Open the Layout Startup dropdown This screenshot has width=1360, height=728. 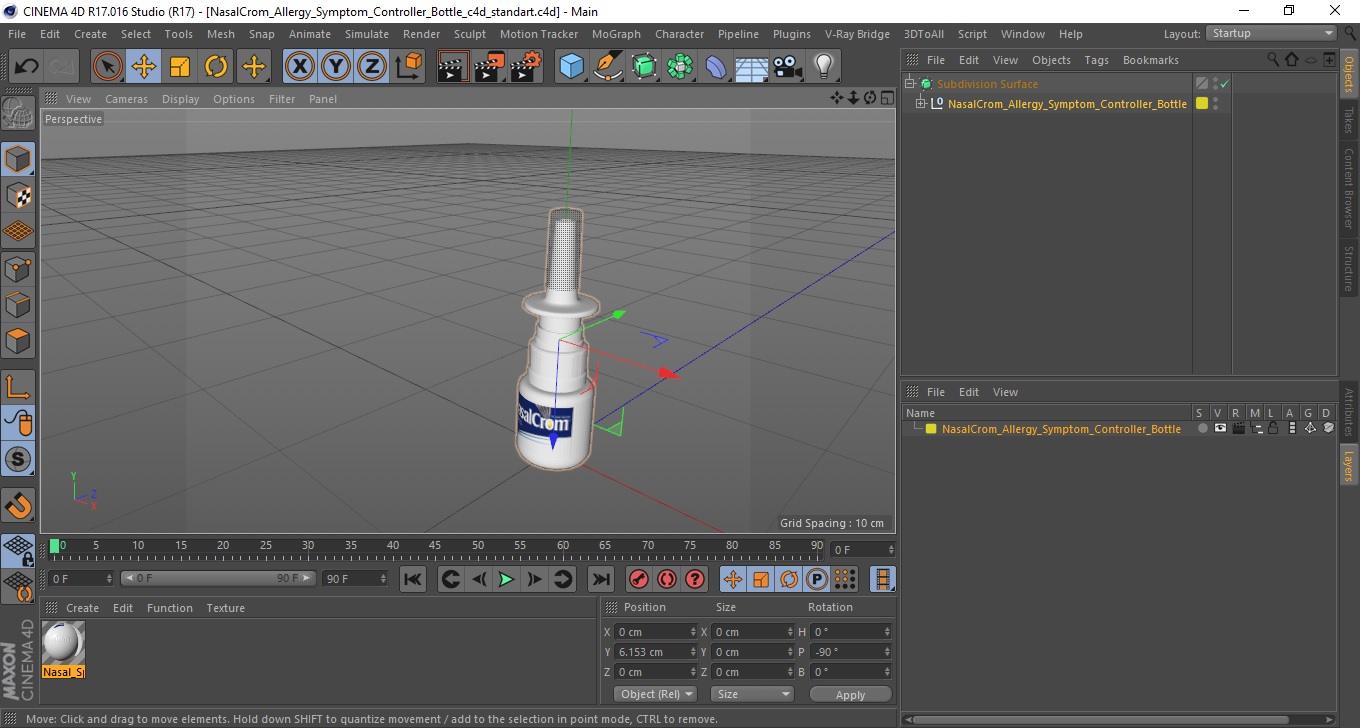pyautogui.click(x=1271, y=33)
